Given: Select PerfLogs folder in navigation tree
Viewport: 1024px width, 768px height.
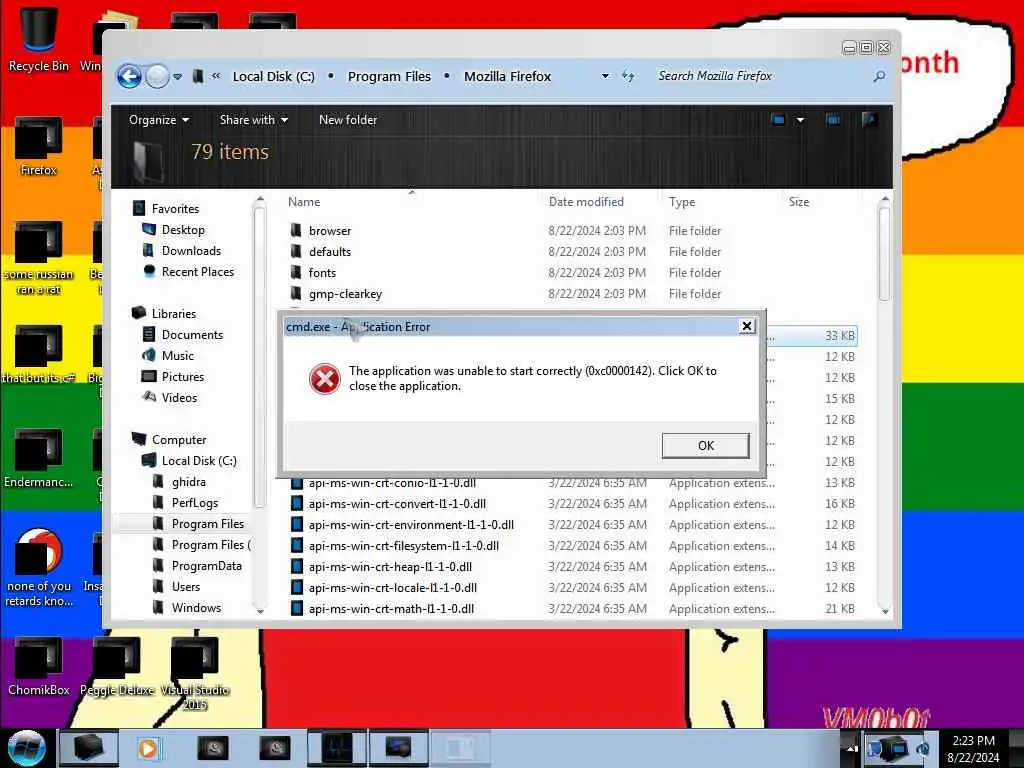Looking at the screenshot, I should coord(195,502).
